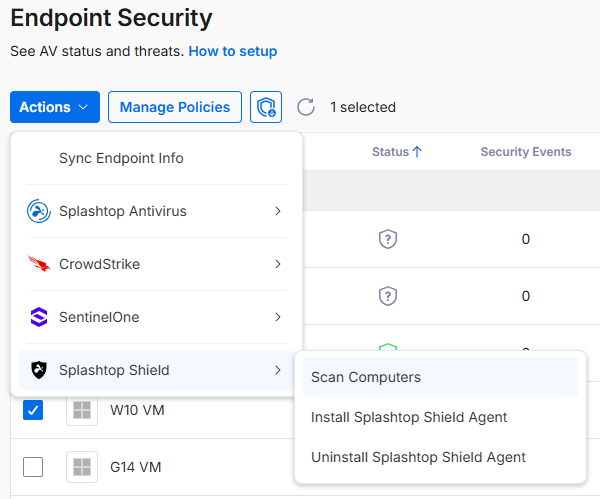The image size is (600, 499).
Task: Open the SentinelOne submenu
Action: point(157,317)
